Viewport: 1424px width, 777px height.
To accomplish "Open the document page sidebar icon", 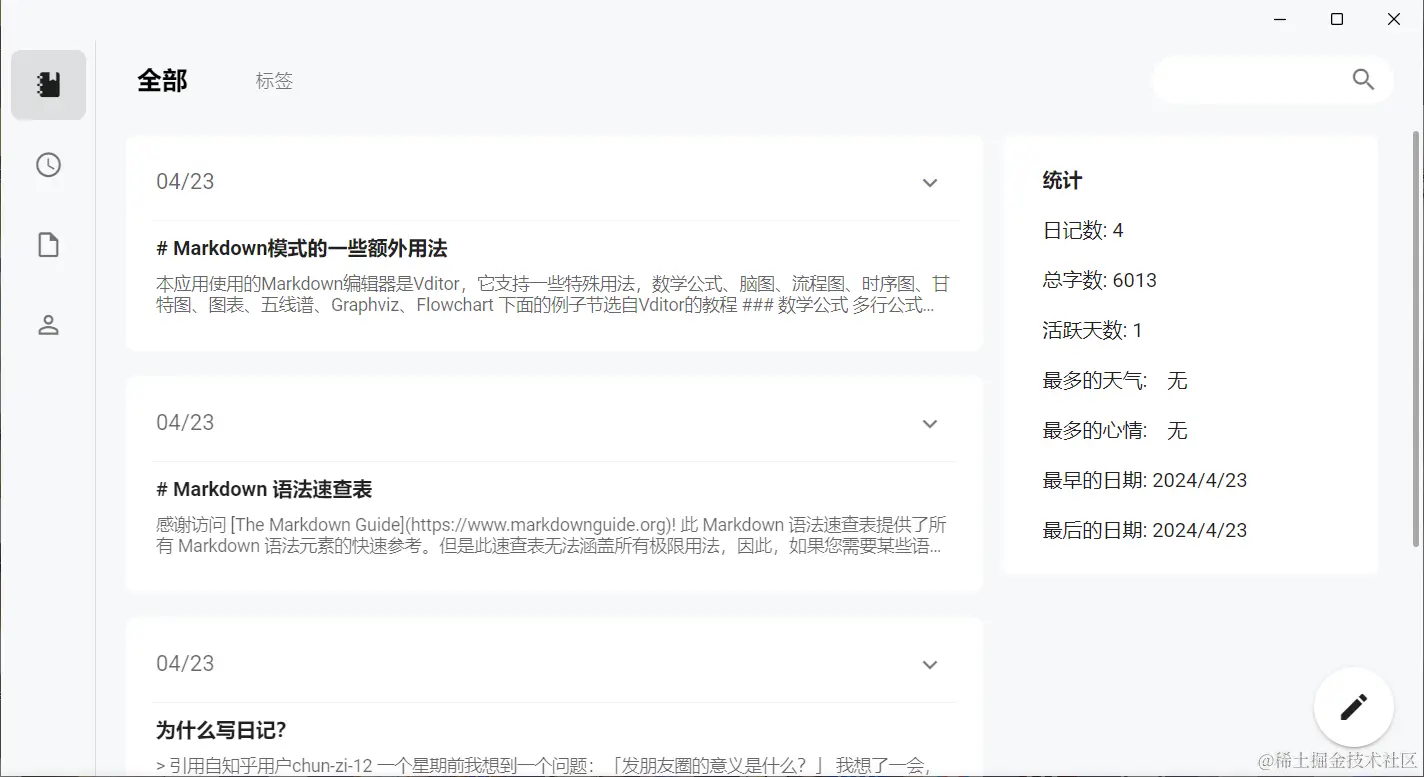I will [x=48, y=245].
